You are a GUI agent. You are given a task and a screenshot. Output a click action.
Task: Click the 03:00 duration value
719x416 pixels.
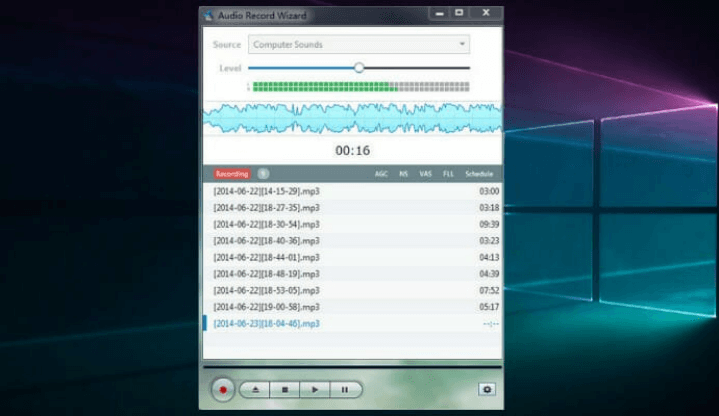tap(489, 191)
